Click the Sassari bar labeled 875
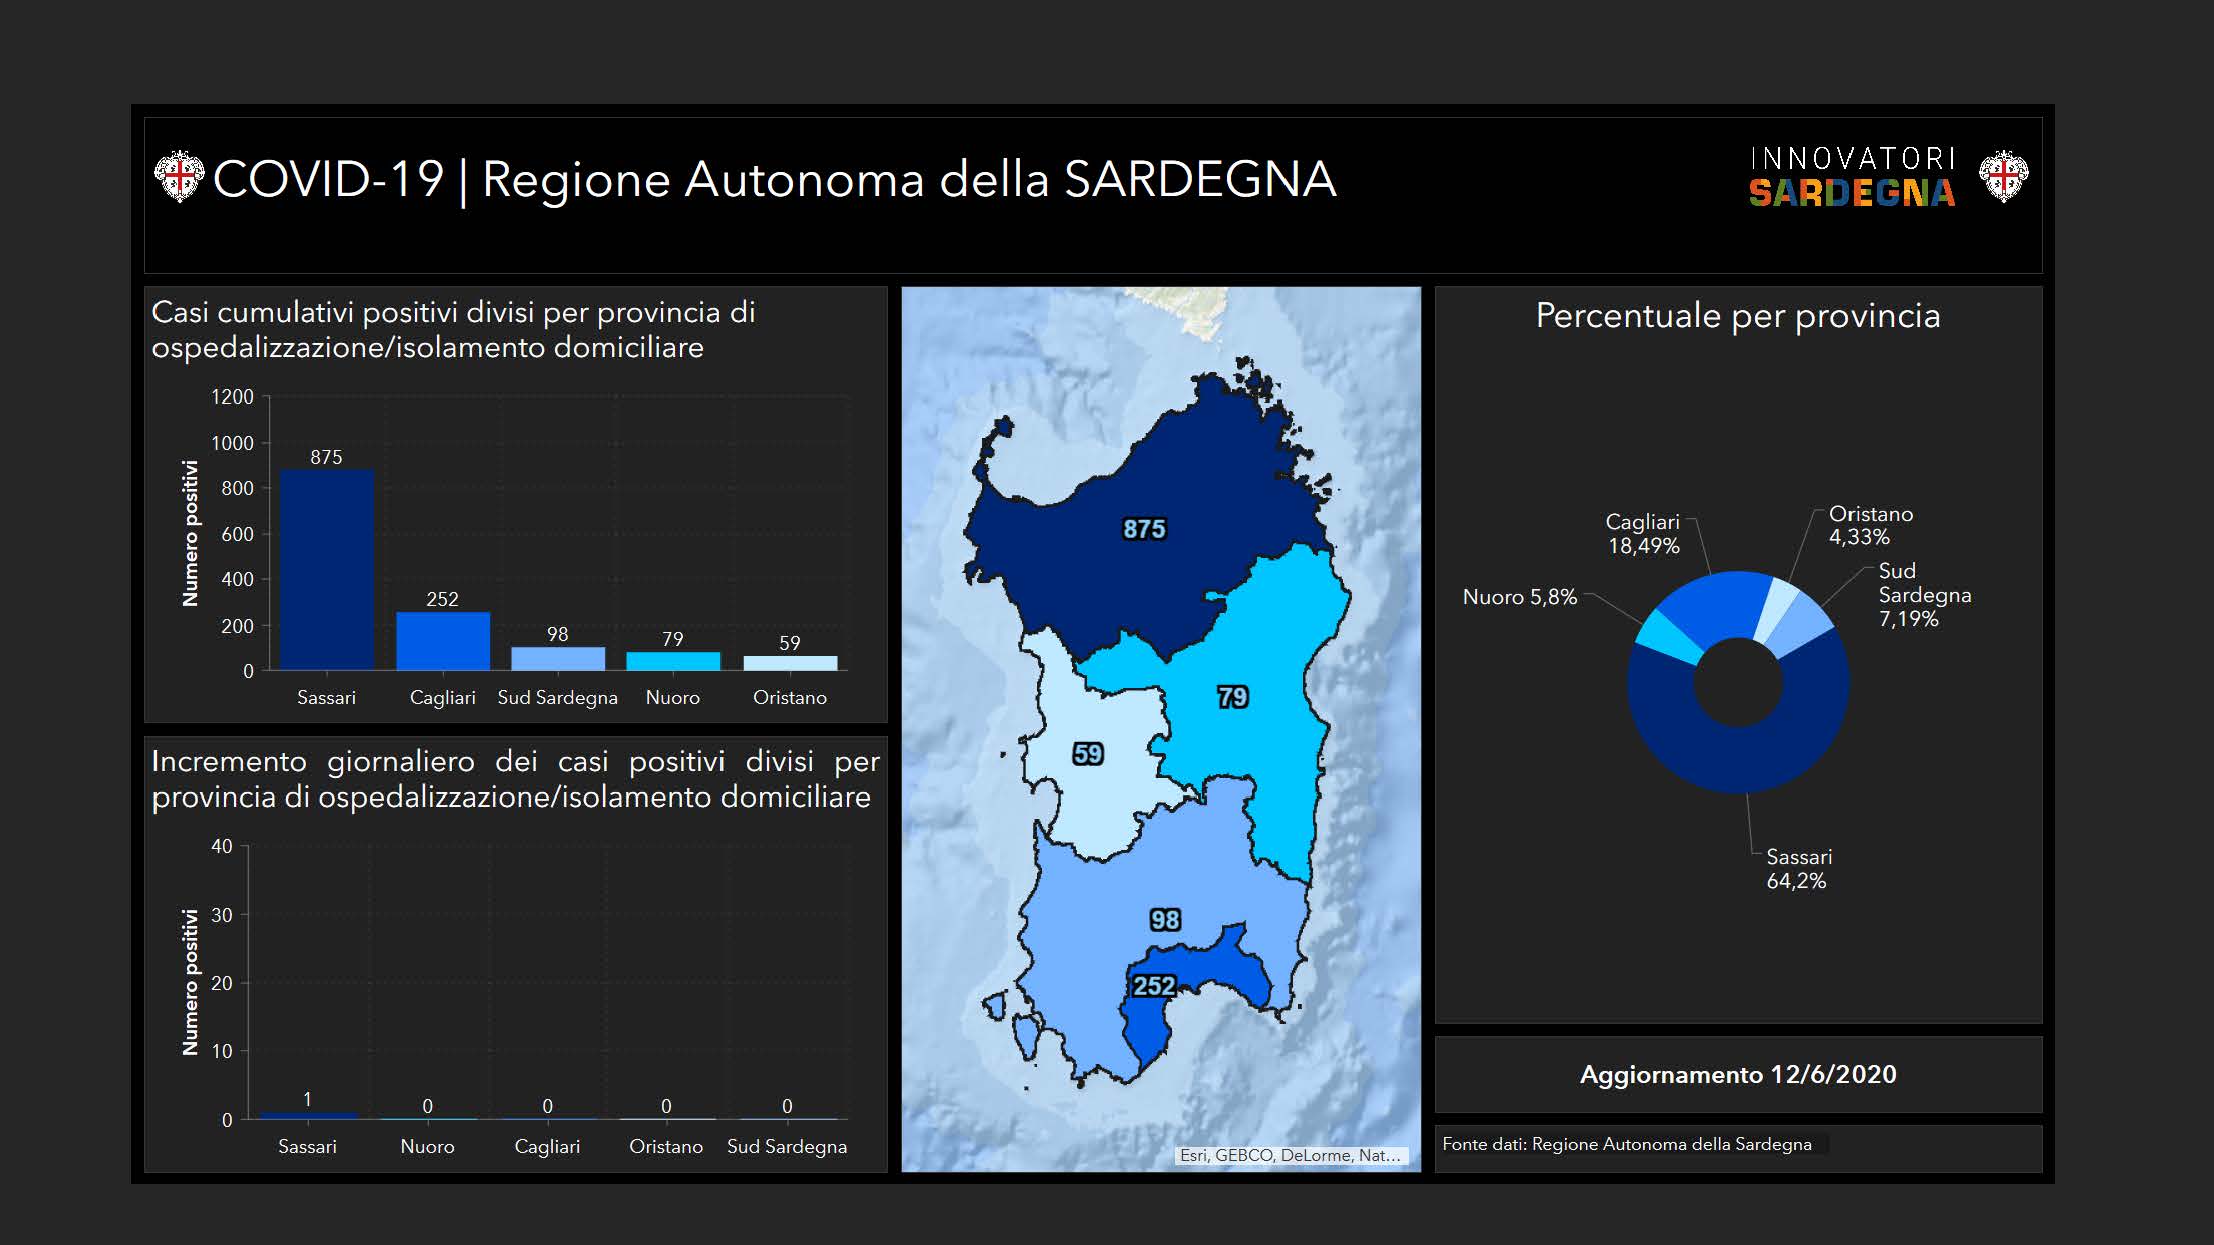The height and width of the screenshot is (1245, 2214). tap(326, 569)
